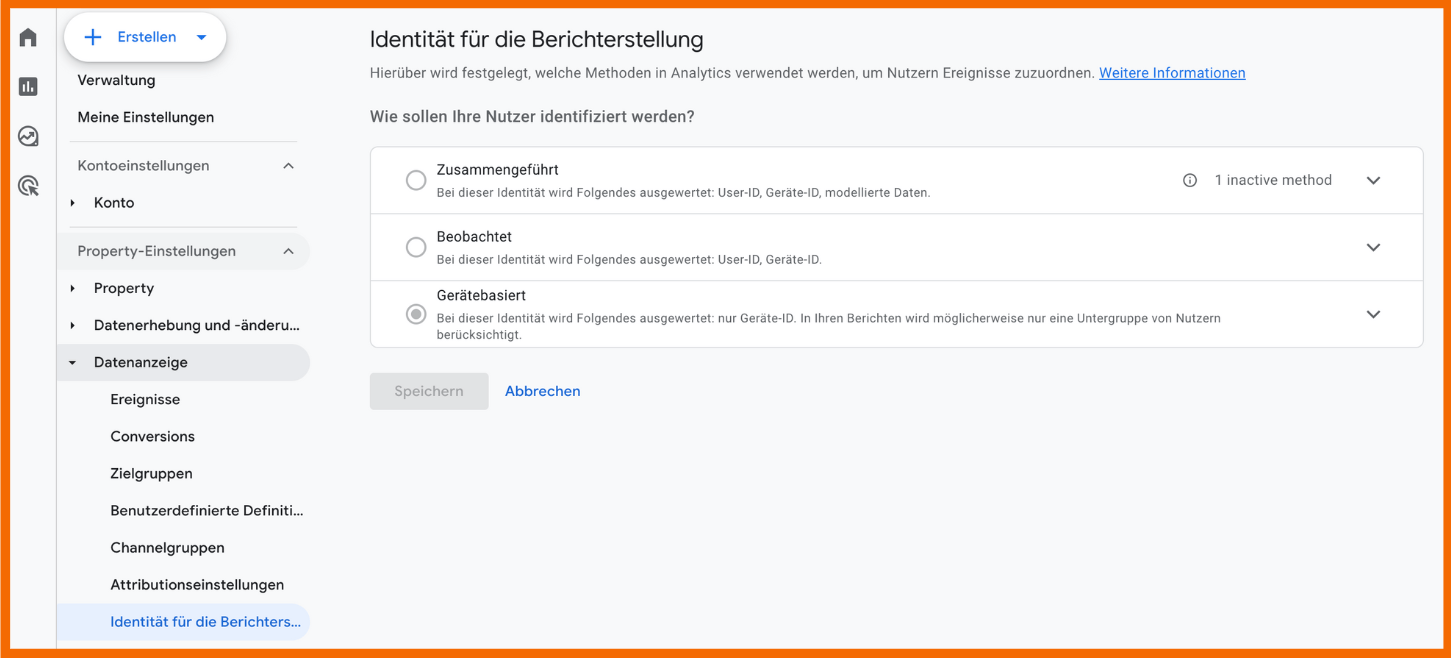The width and height of the screenshot is (1451, 658).
Task: Open Attributionseinstellungen in the sidebar
Action: 197,584
